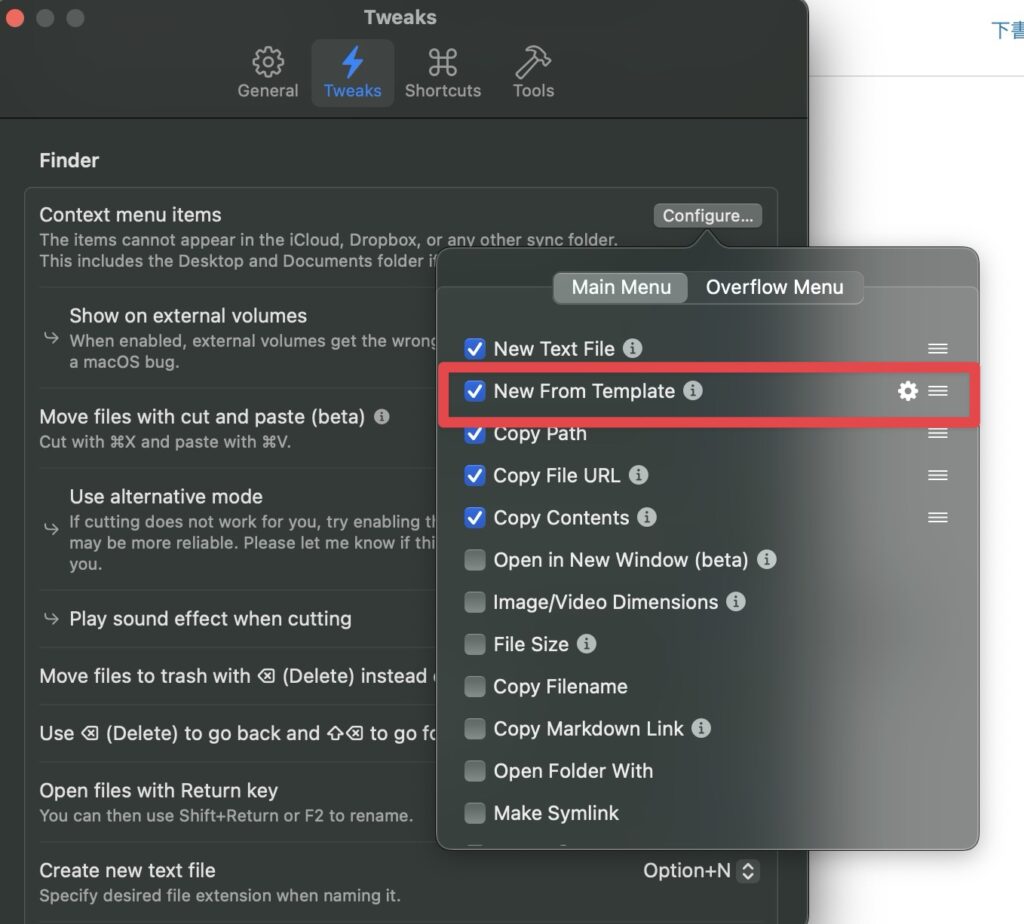Click reorder handle for Copy Contents
This screenshot has width=1024, height=924.
pyautogui.click(x=938, y=518)
